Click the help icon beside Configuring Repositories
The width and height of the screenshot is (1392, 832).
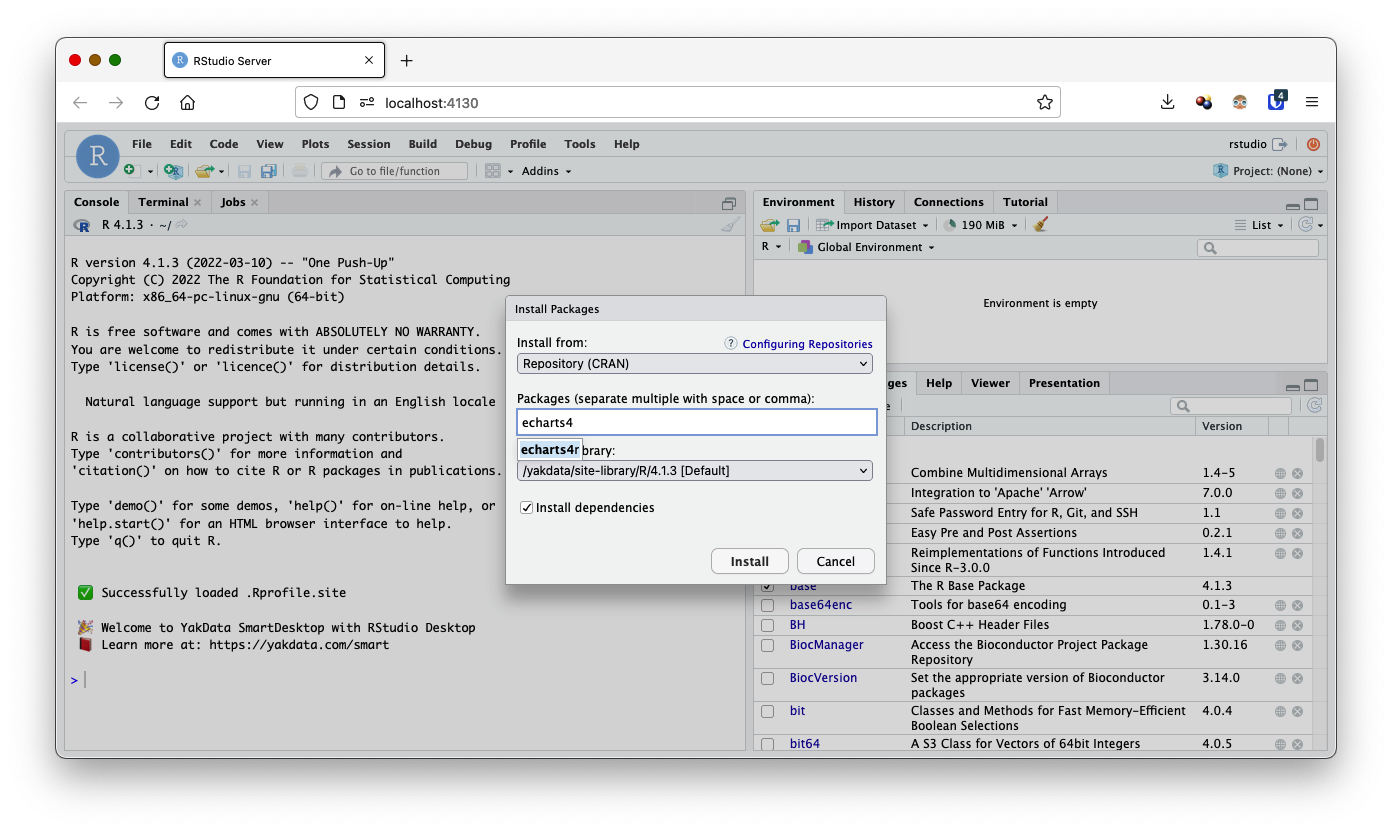731,343
